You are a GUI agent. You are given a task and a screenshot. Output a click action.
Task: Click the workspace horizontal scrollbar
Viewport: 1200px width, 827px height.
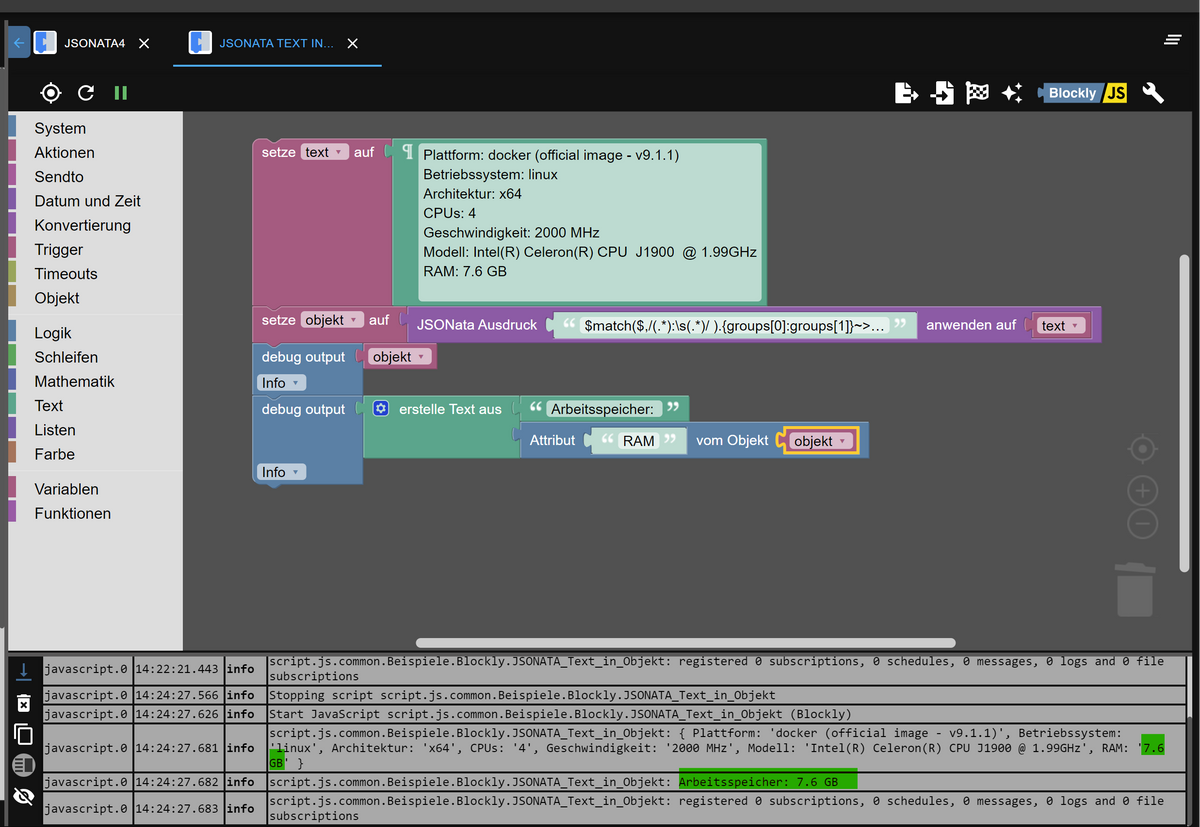coord(685,642)
